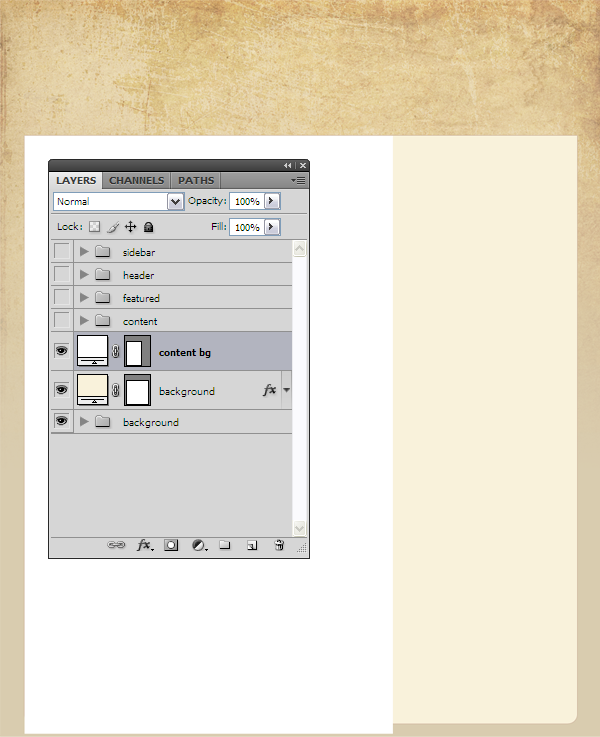Show the content group visibility box
Viewport: 600px width, 737px height.
pyautogui.click(x=62, y=320)
